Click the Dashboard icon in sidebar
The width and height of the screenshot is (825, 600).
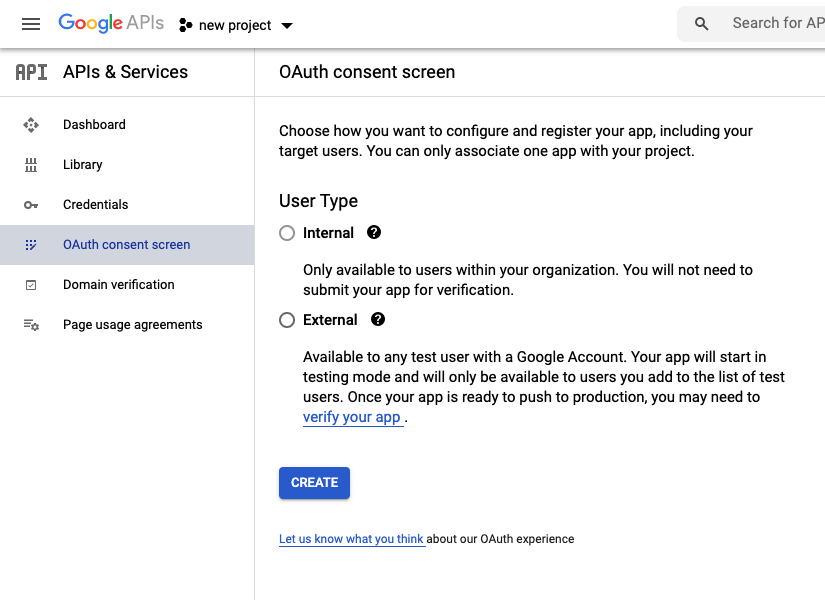tap(31, 125)
